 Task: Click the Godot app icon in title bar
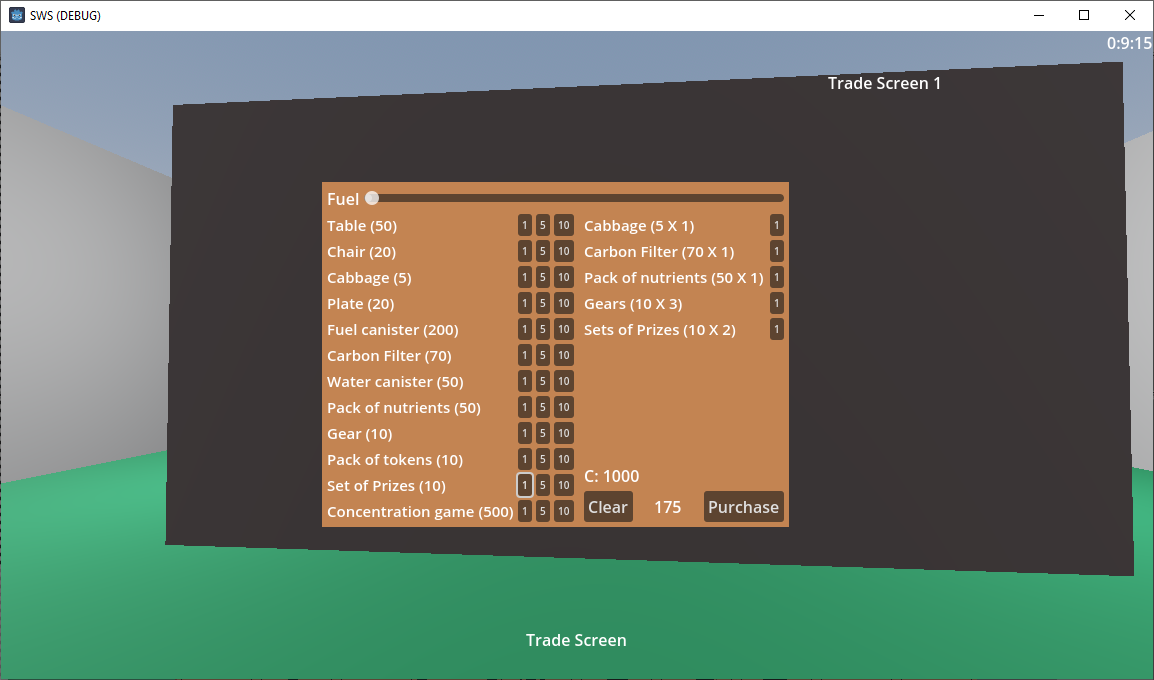(x=16, y=15)
